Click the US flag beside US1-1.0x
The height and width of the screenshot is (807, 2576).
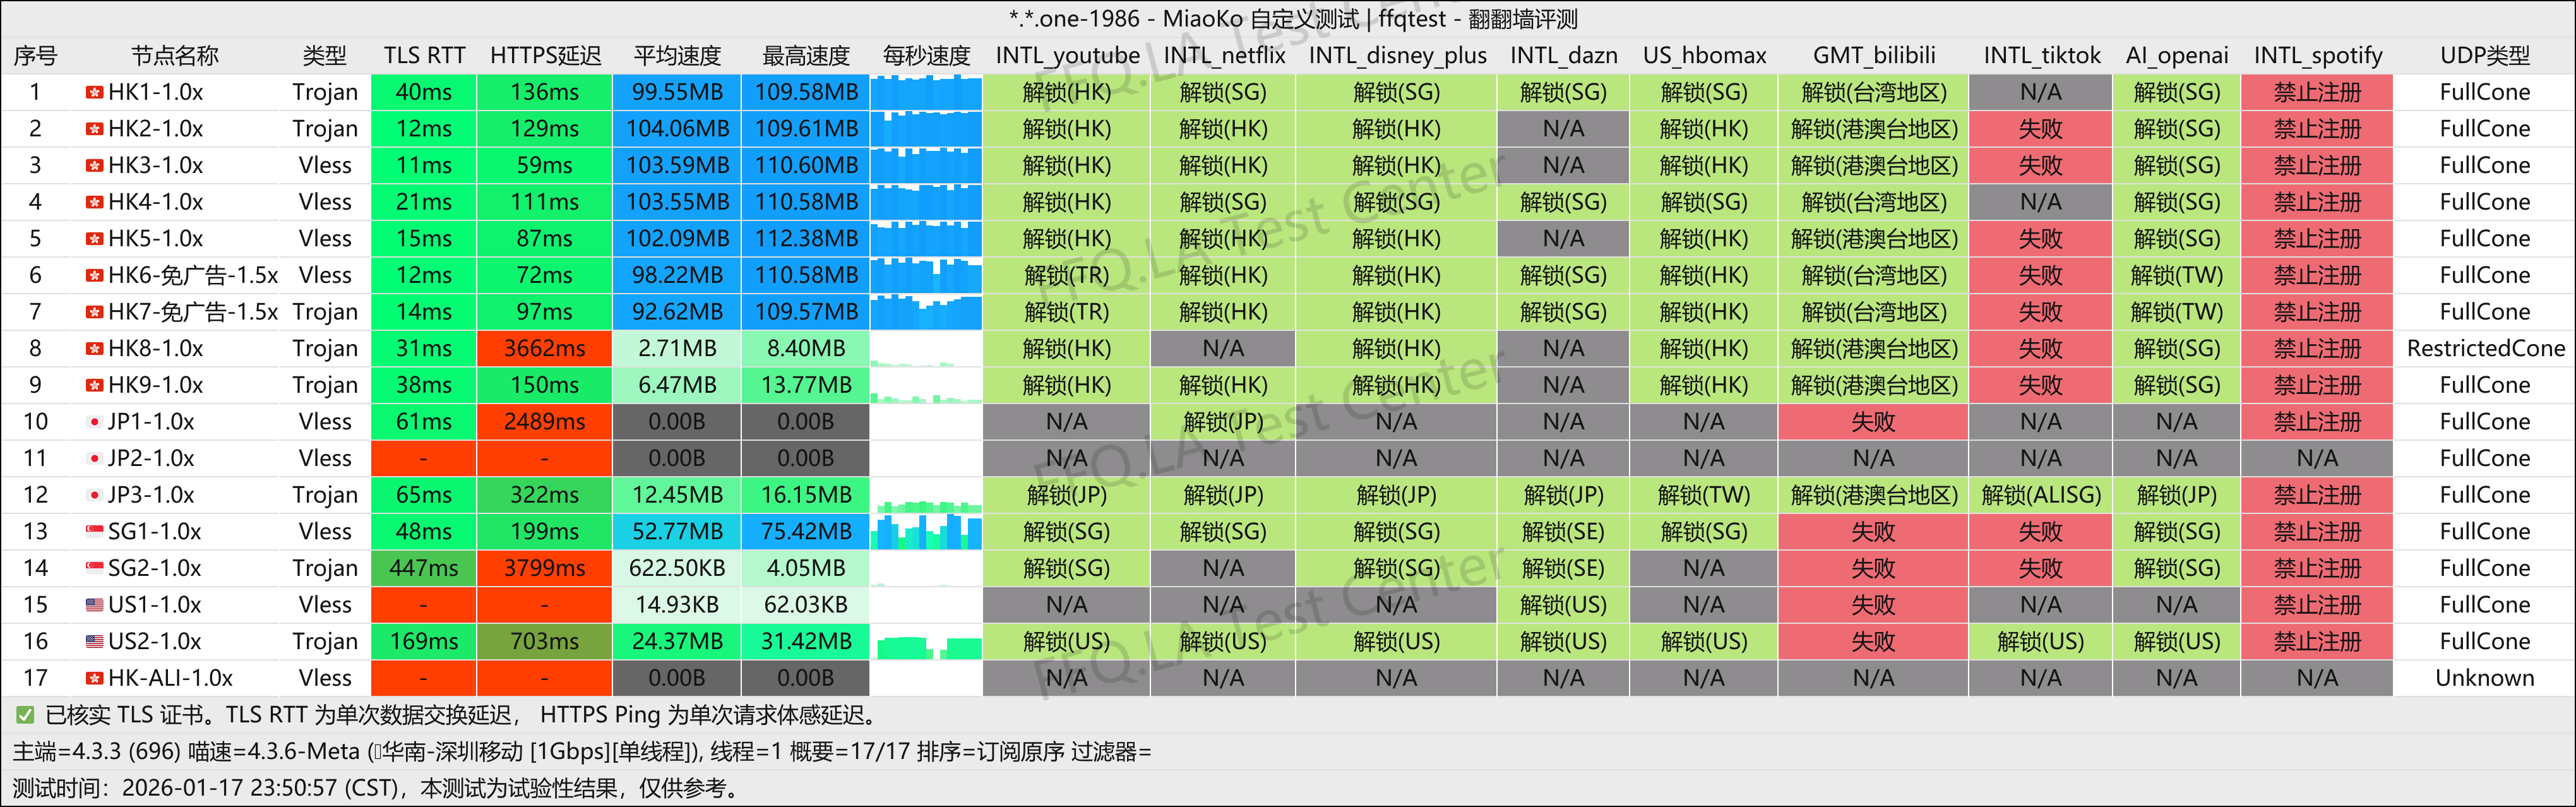tap(94, 605)
